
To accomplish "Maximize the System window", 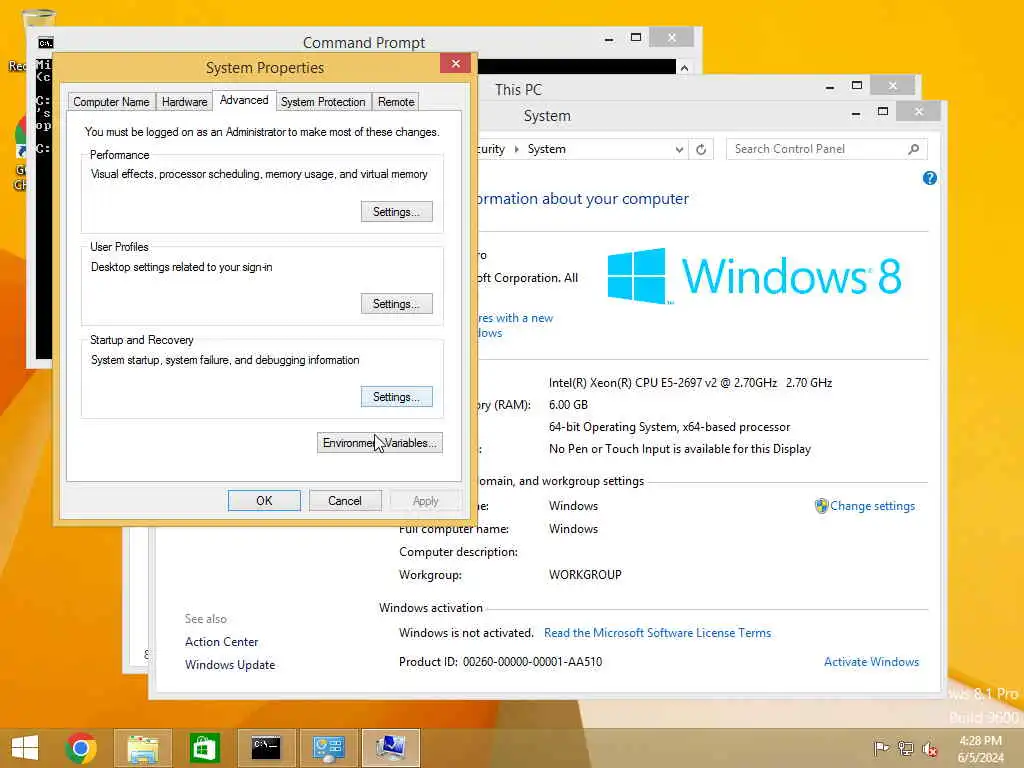I will 883,112.
